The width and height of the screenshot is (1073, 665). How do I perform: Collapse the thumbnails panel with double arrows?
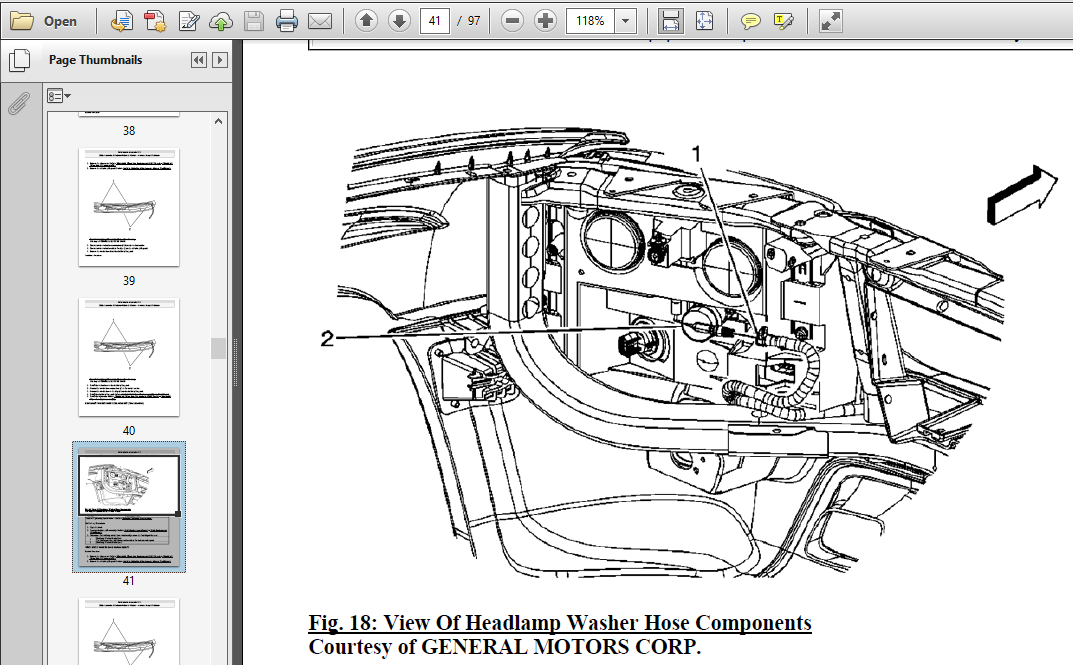click(198, 60)
